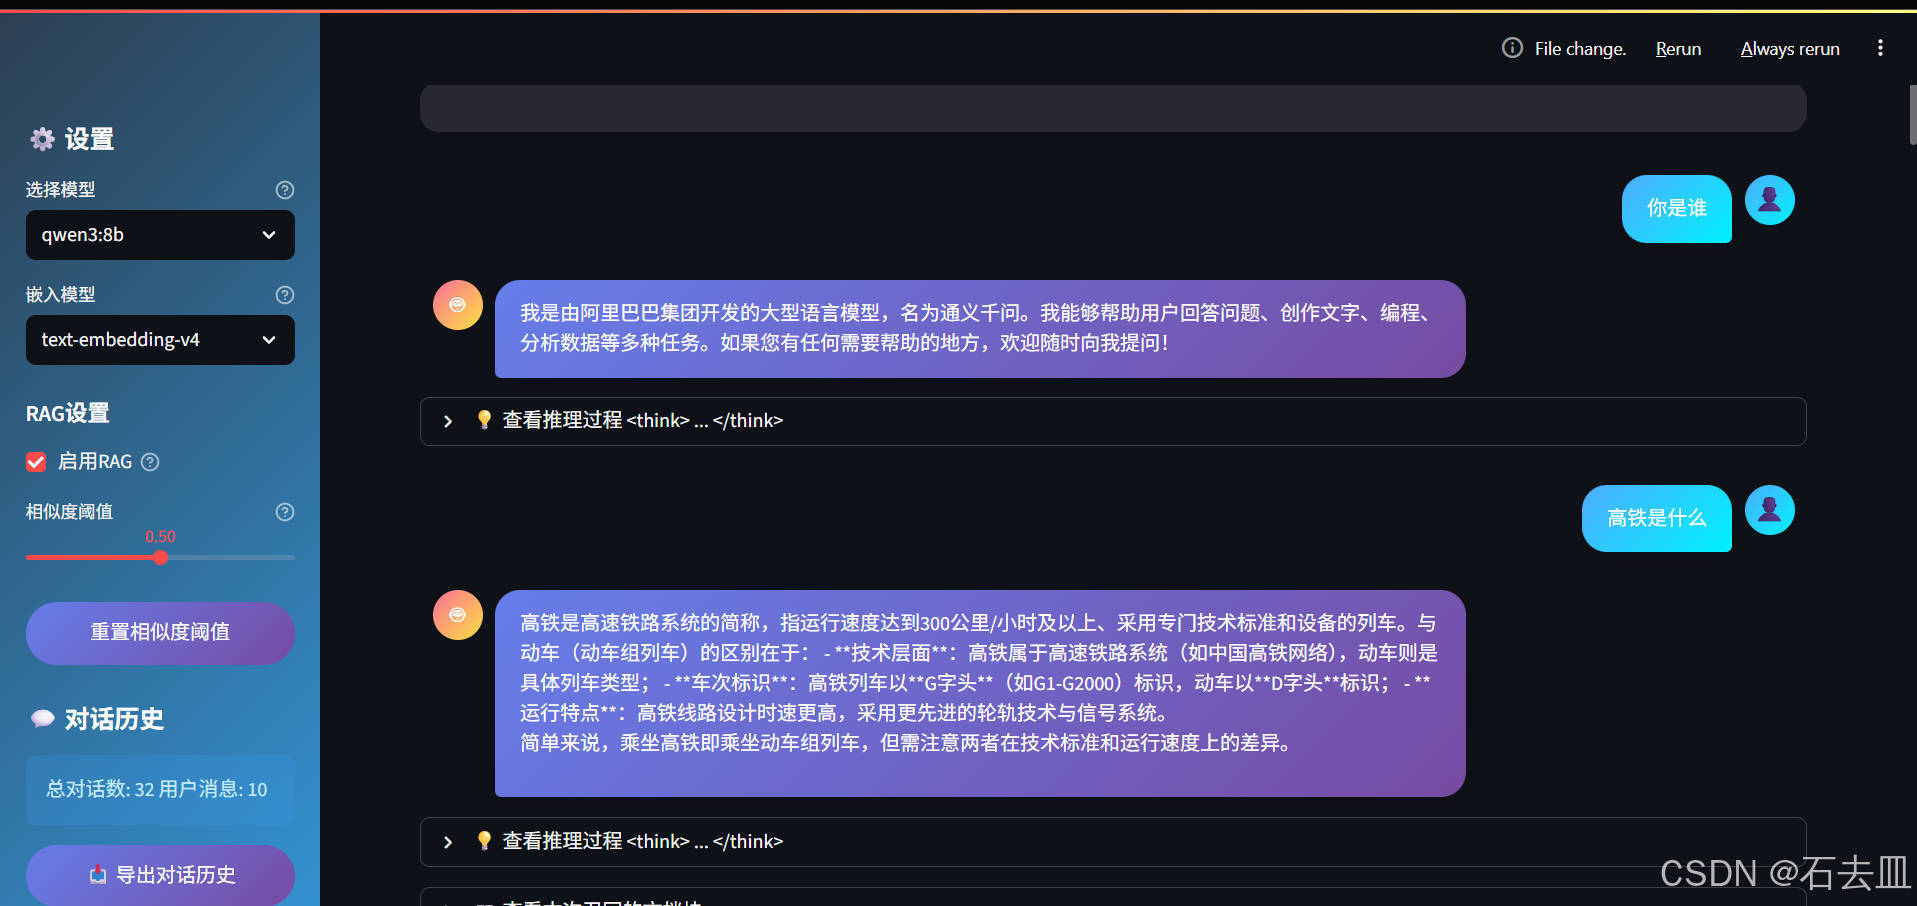Click the user avatar beside 你是谁 message
The width and height of the screenshot is (1917, 906).
1768,200
